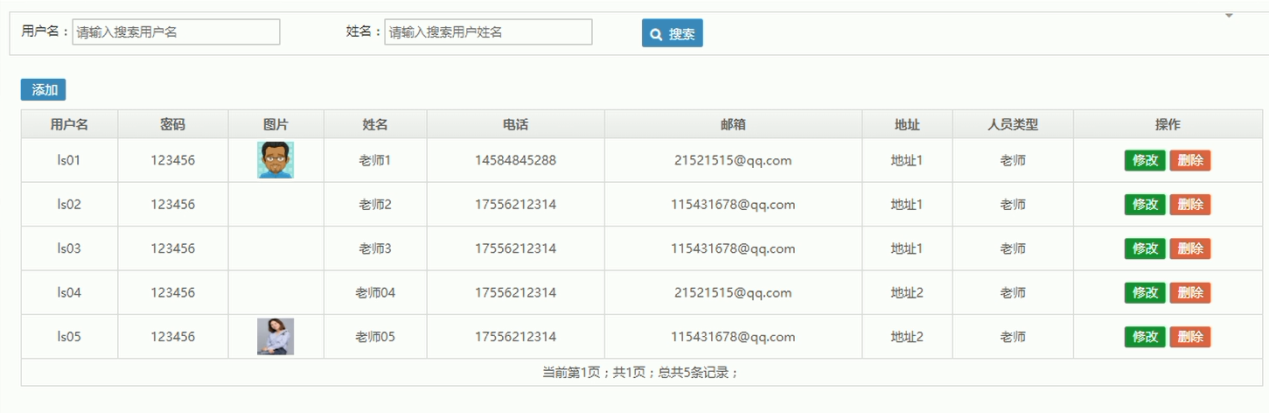Screen dimensions: 1269x413
Task: Click 修改 for user ls03
Action: (1145, 248)
